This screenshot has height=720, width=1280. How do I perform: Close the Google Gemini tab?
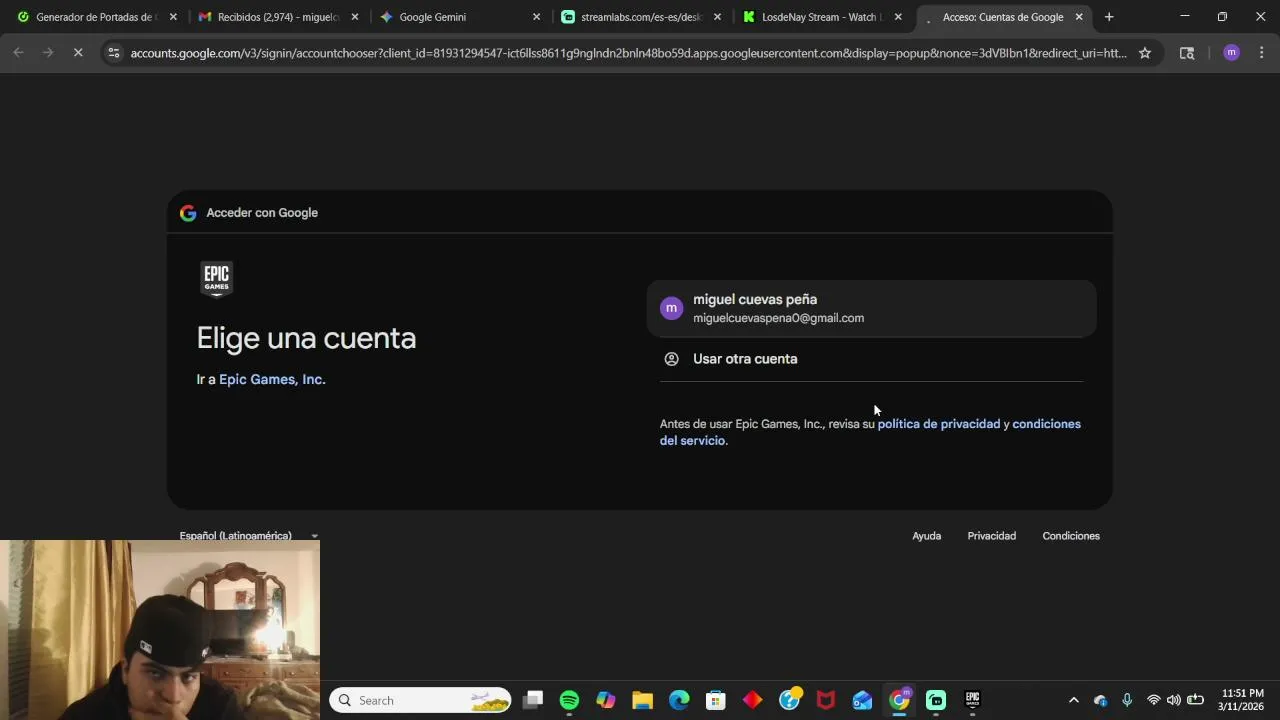536,17
